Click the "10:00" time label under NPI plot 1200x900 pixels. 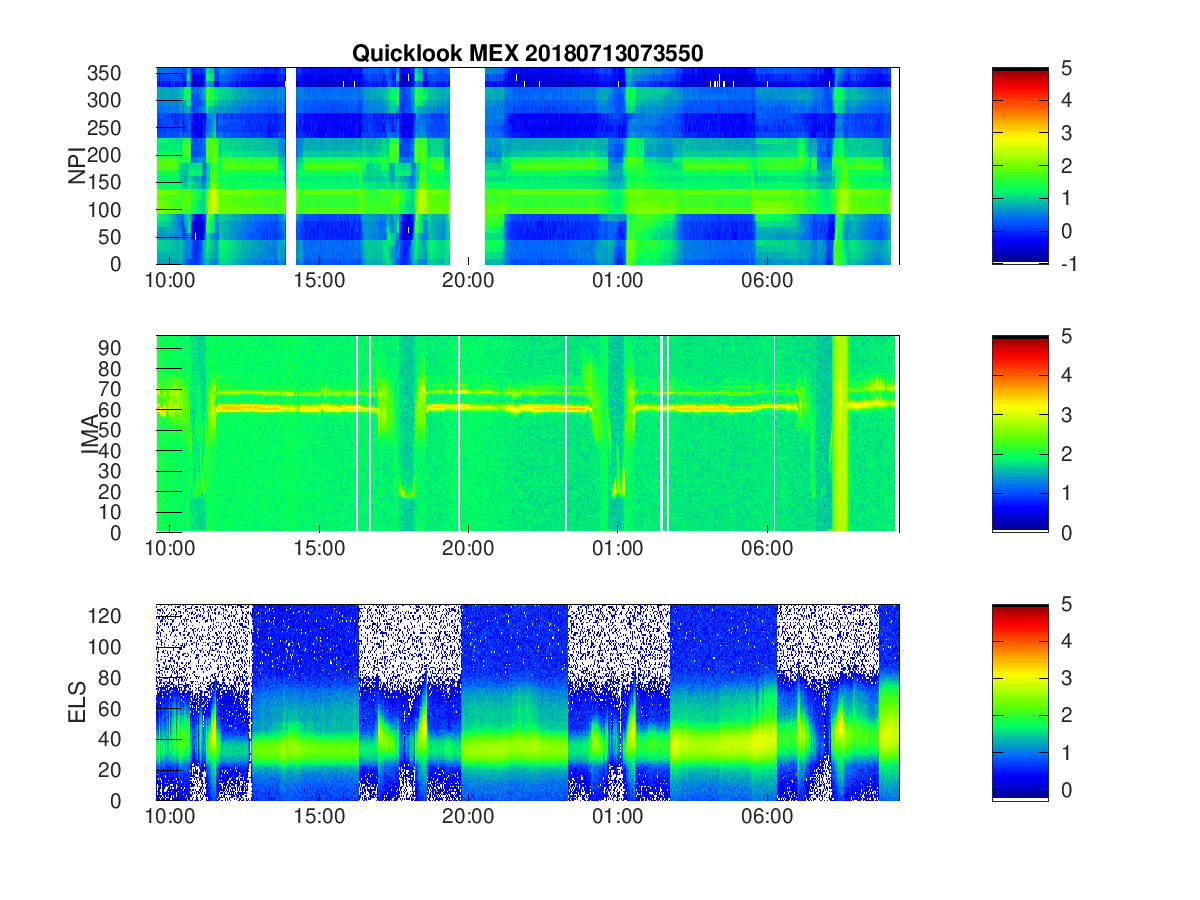click(x=170, y=281)
